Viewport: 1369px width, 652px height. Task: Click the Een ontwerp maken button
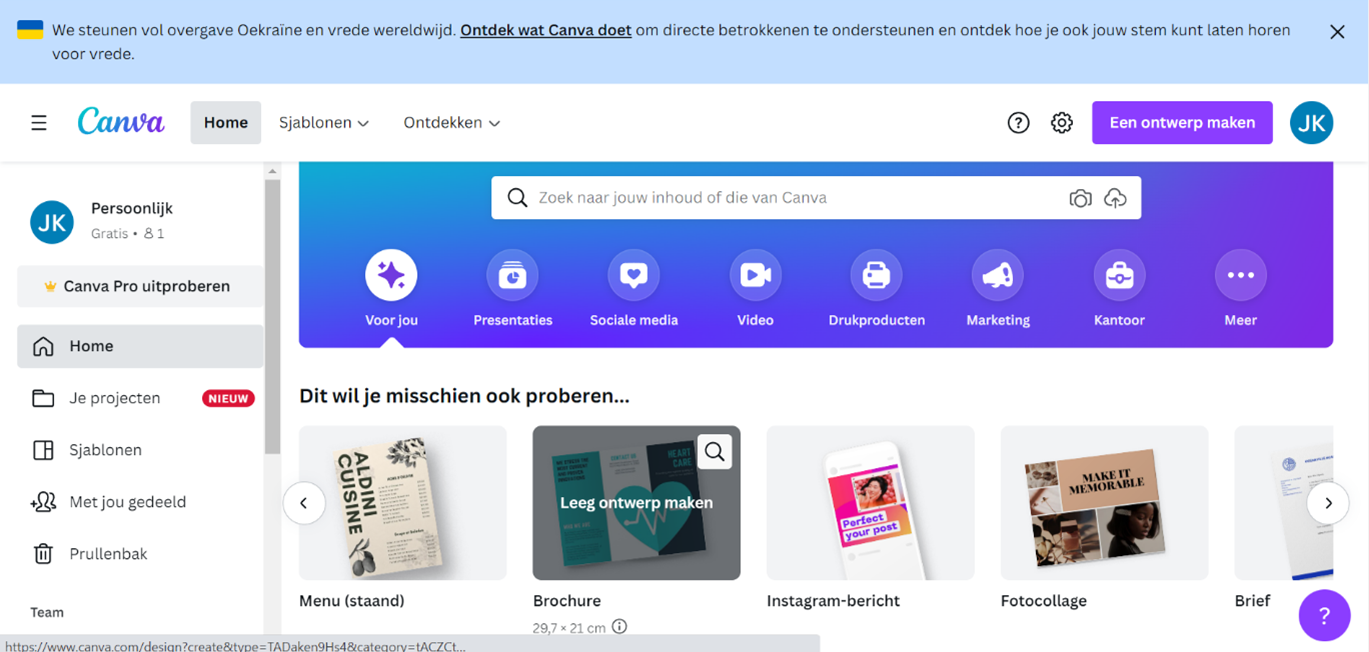click(x=1182, y=122)
